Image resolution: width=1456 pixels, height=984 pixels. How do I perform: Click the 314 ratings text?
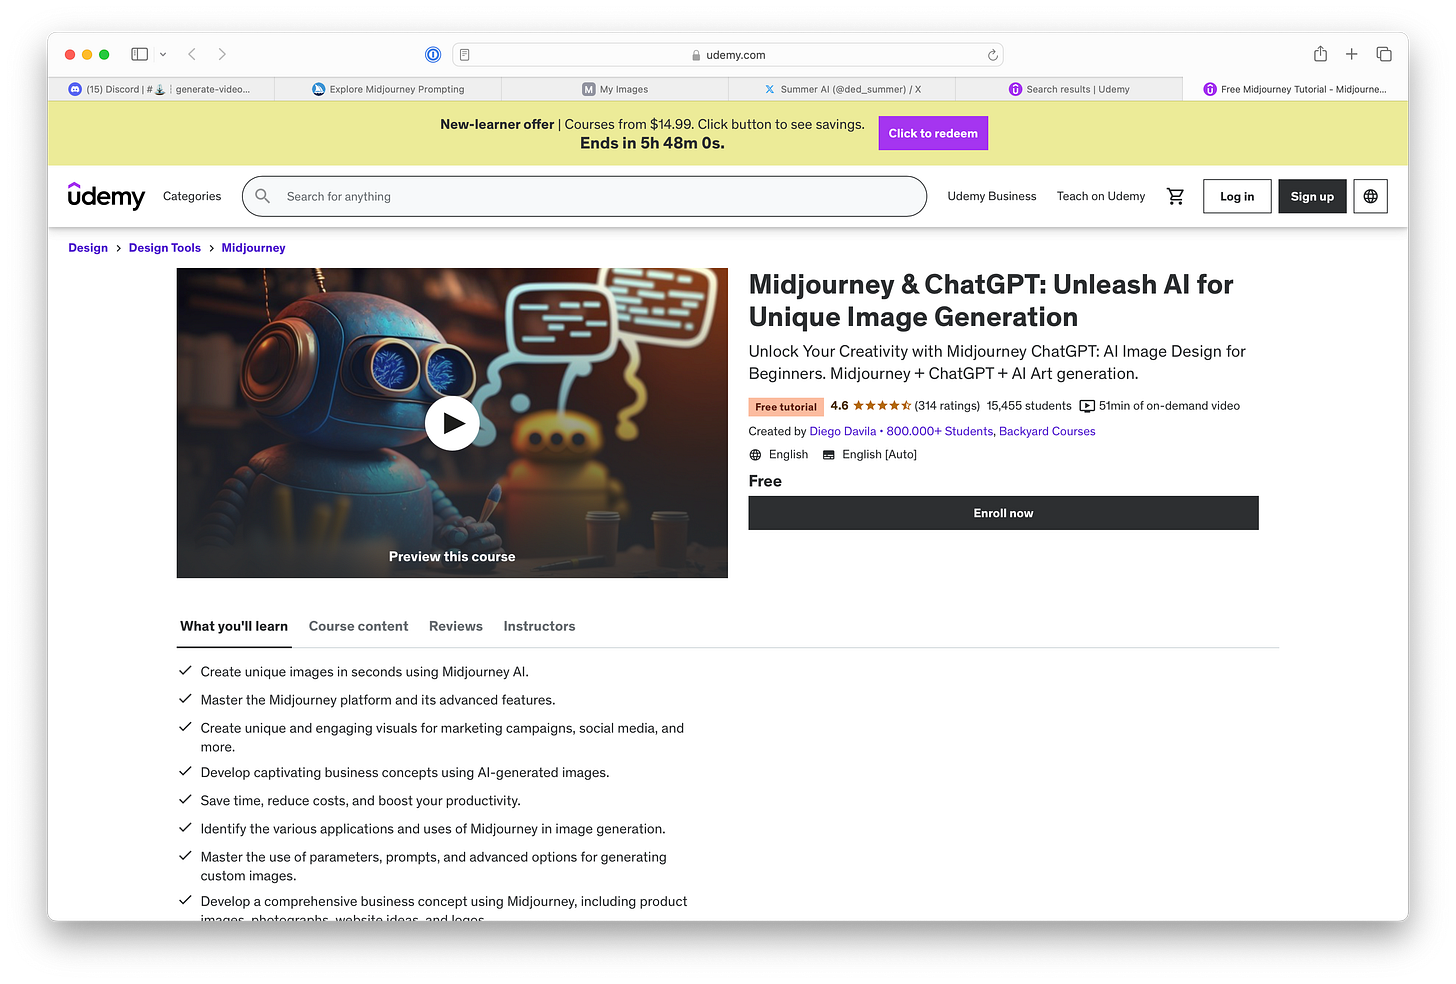click(947, 406)
